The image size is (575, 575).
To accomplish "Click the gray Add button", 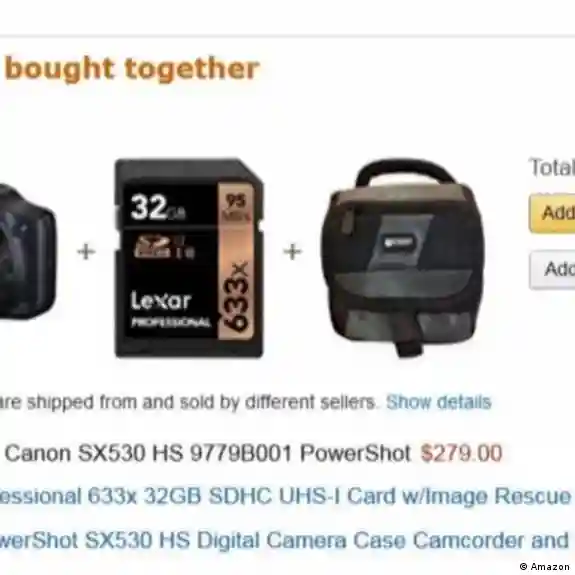I will (x=552, y=270).
